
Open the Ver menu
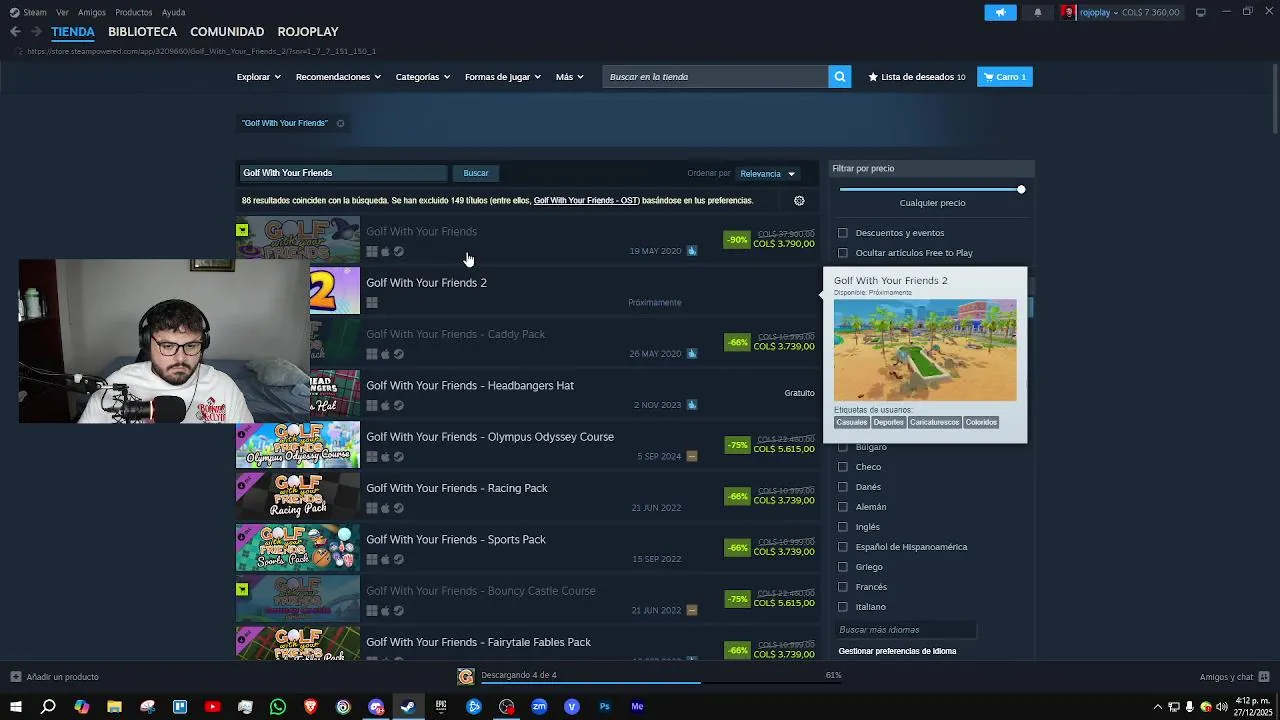(x=62, y=12)
